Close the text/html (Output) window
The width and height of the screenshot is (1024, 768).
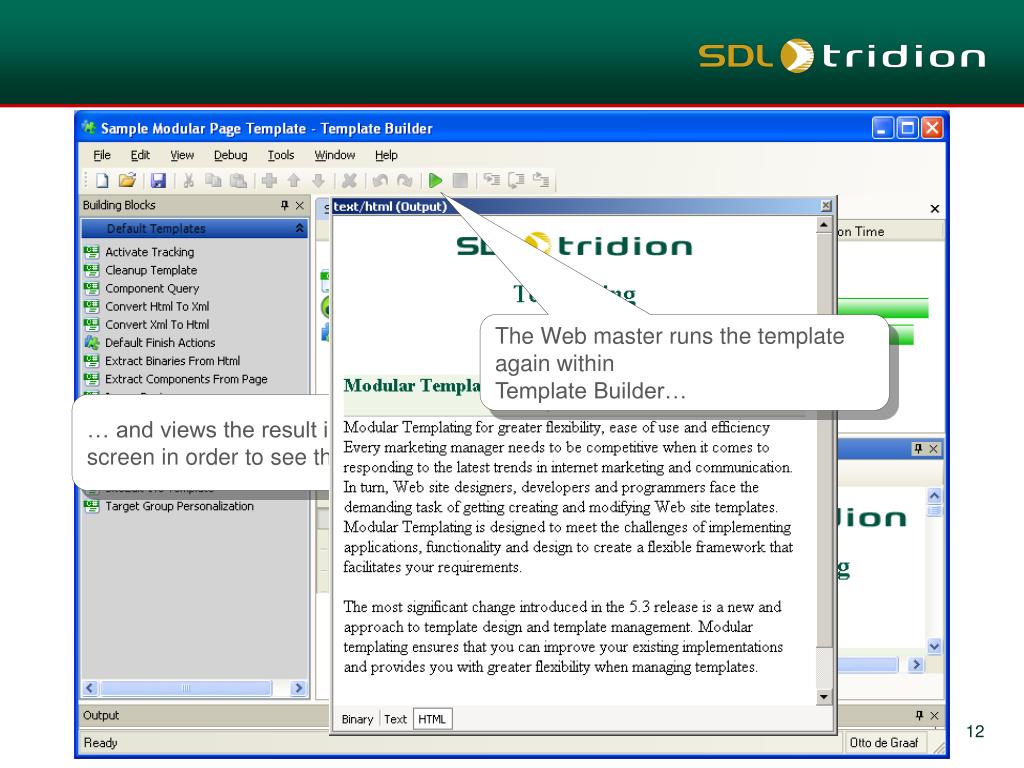click(826, 206)
